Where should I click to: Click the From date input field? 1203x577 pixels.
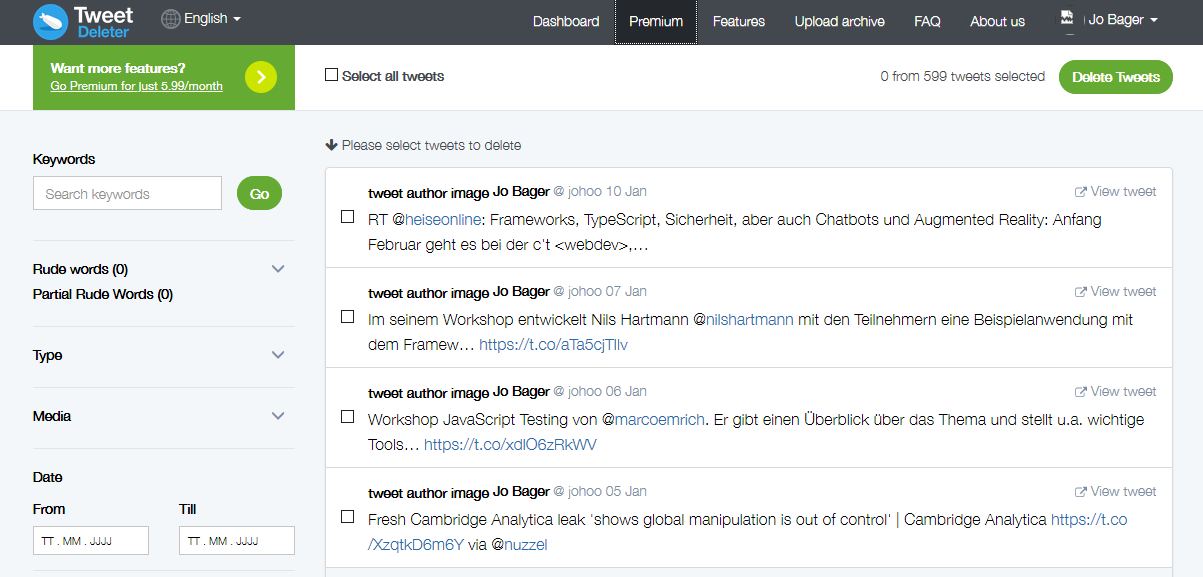91,541
